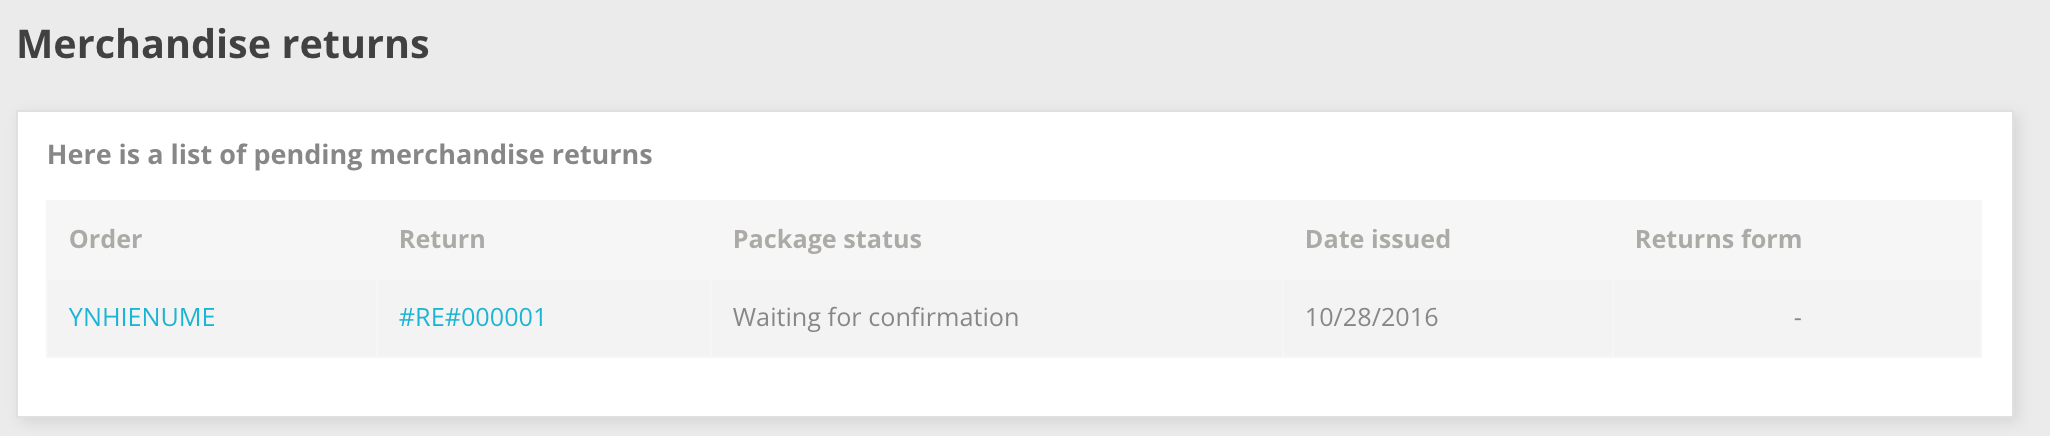The height and width of the screenshot is (436, 2050).
Task: Select the Returns form column header
Action: 1718,239
